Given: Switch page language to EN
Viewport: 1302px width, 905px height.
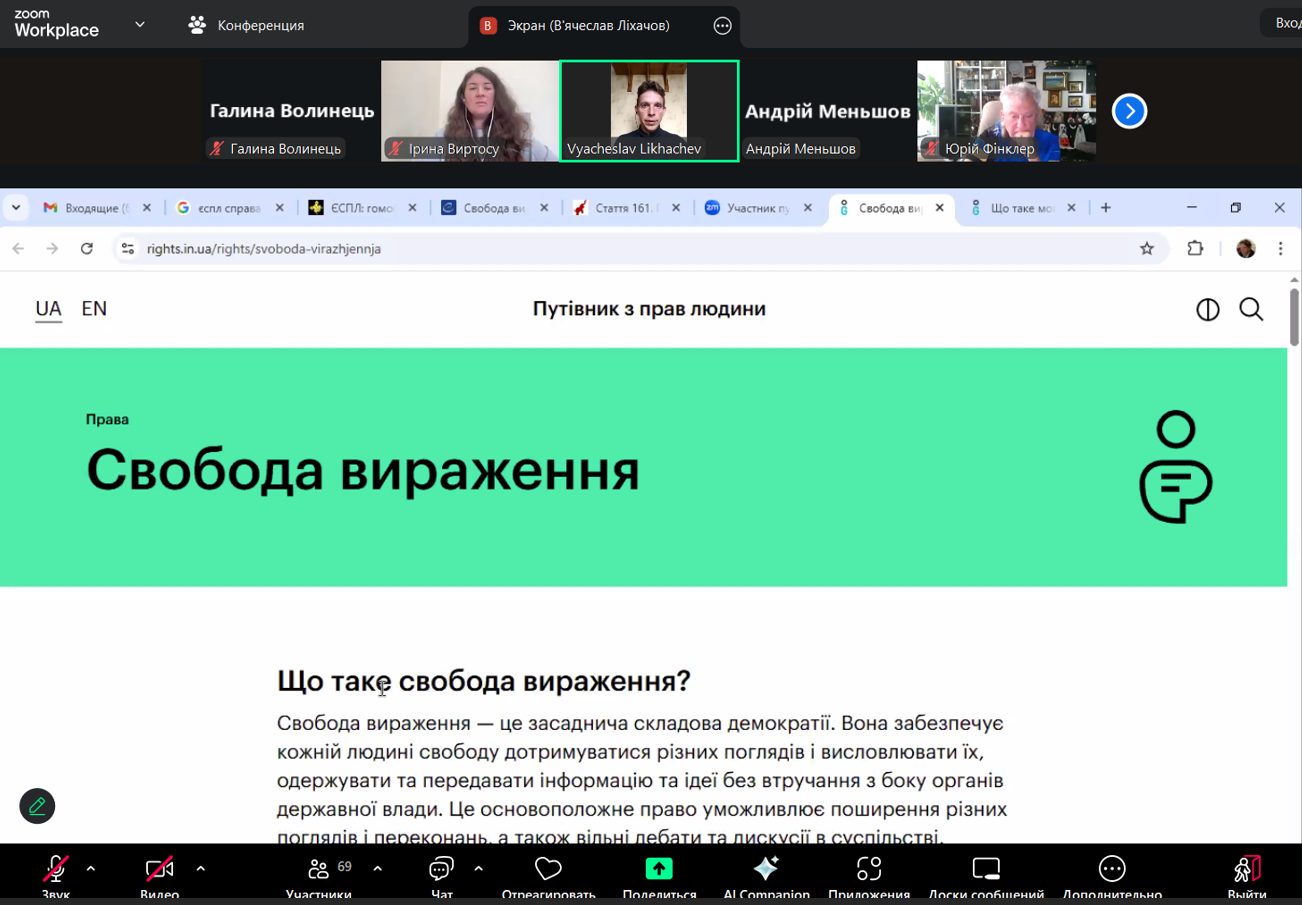Looking at the screenshot, I should [x=94, y=309].
